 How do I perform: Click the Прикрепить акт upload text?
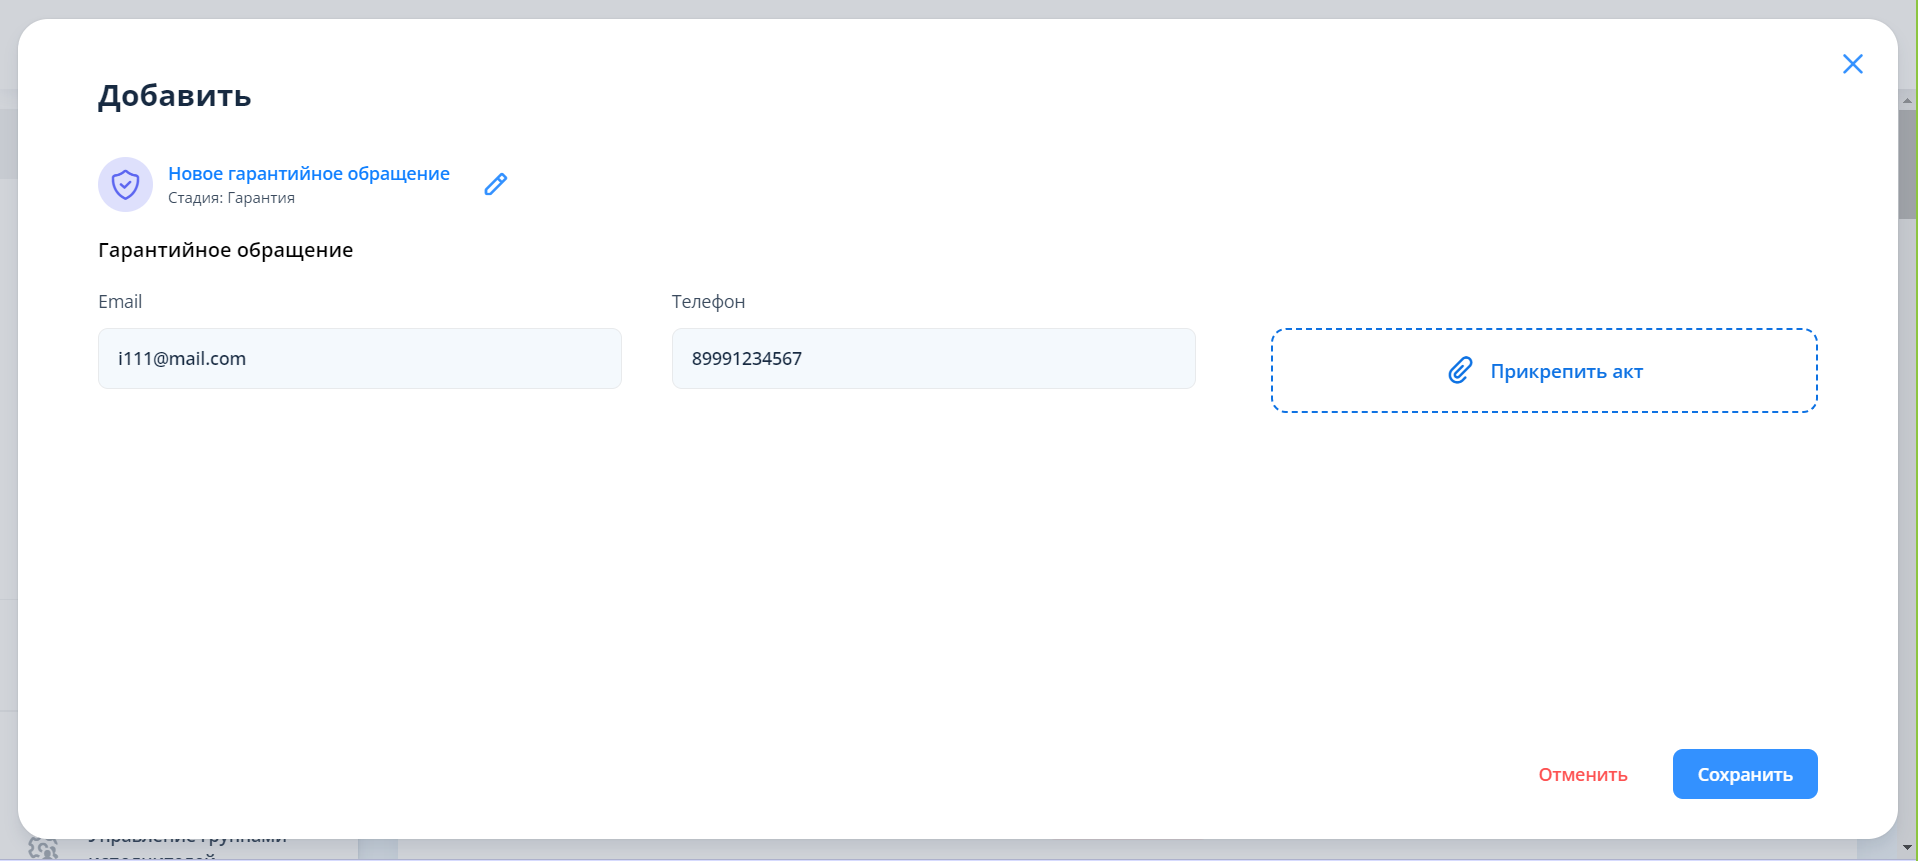(1566, 371)
